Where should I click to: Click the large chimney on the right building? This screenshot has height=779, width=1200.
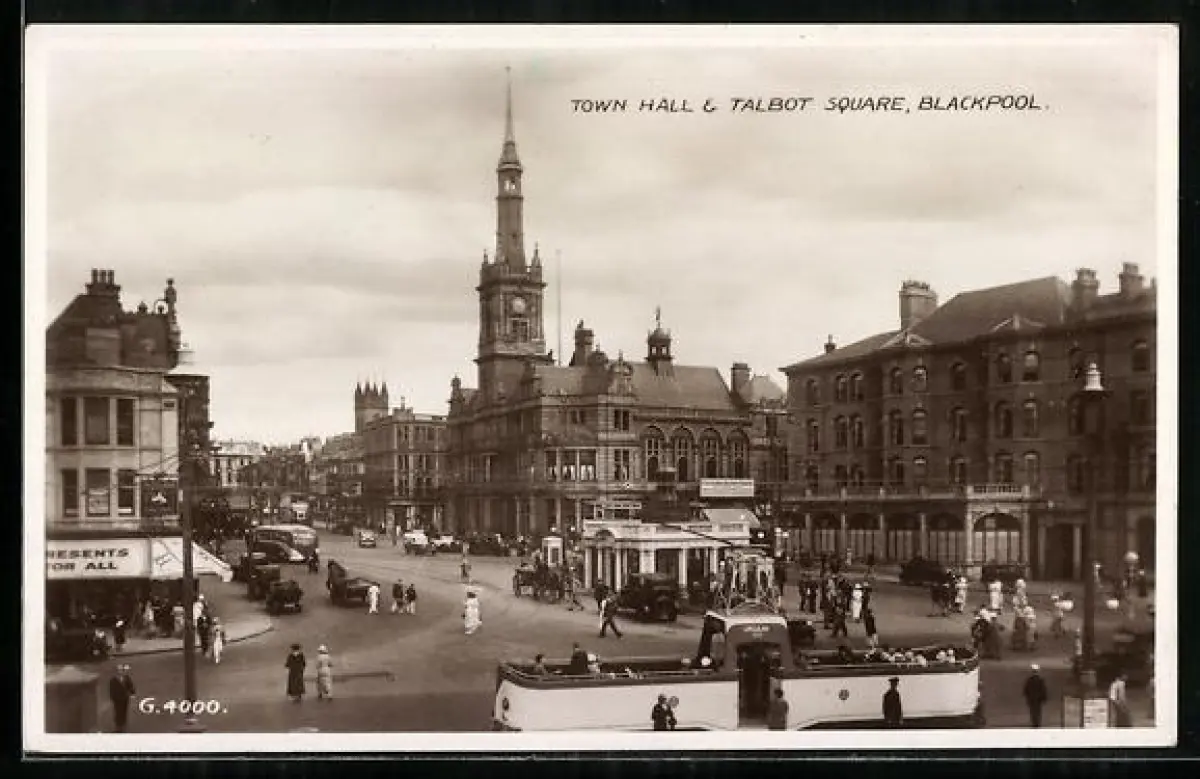(x=916, y=302)
